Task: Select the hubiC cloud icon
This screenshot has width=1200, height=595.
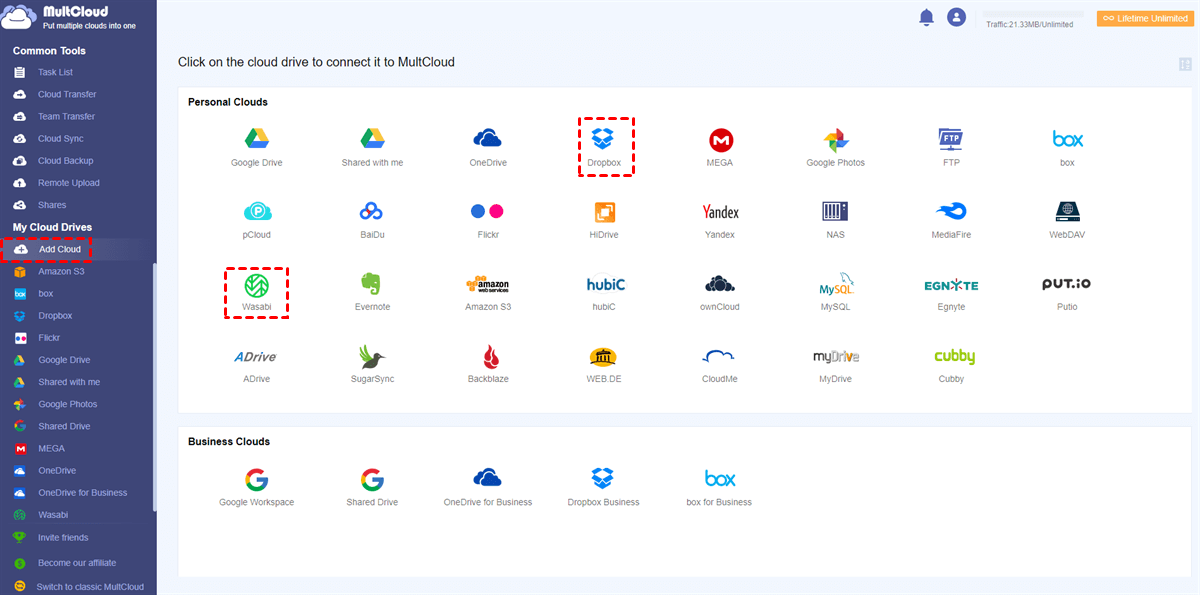Action: [605, 292]
